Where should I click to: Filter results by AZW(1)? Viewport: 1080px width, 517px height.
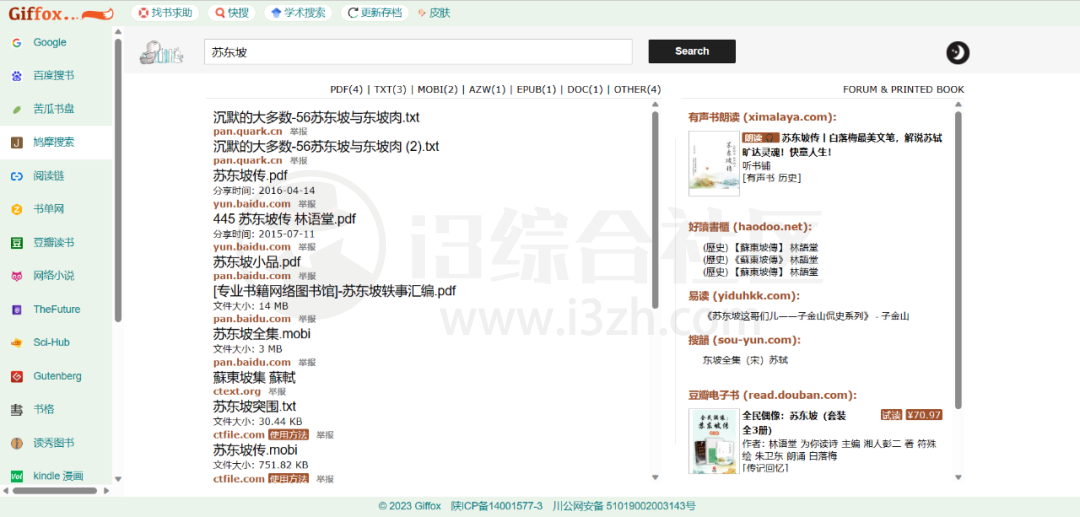click(x=488, y=89)
